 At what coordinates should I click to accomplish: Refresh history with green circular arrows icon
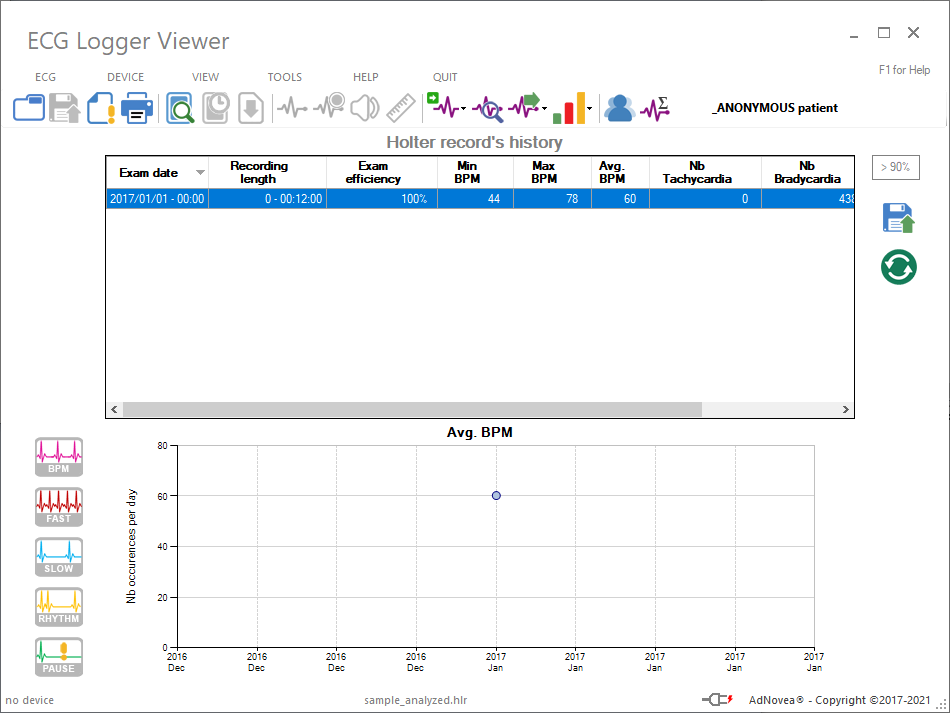pyautogui.click(x=899, y=267)
